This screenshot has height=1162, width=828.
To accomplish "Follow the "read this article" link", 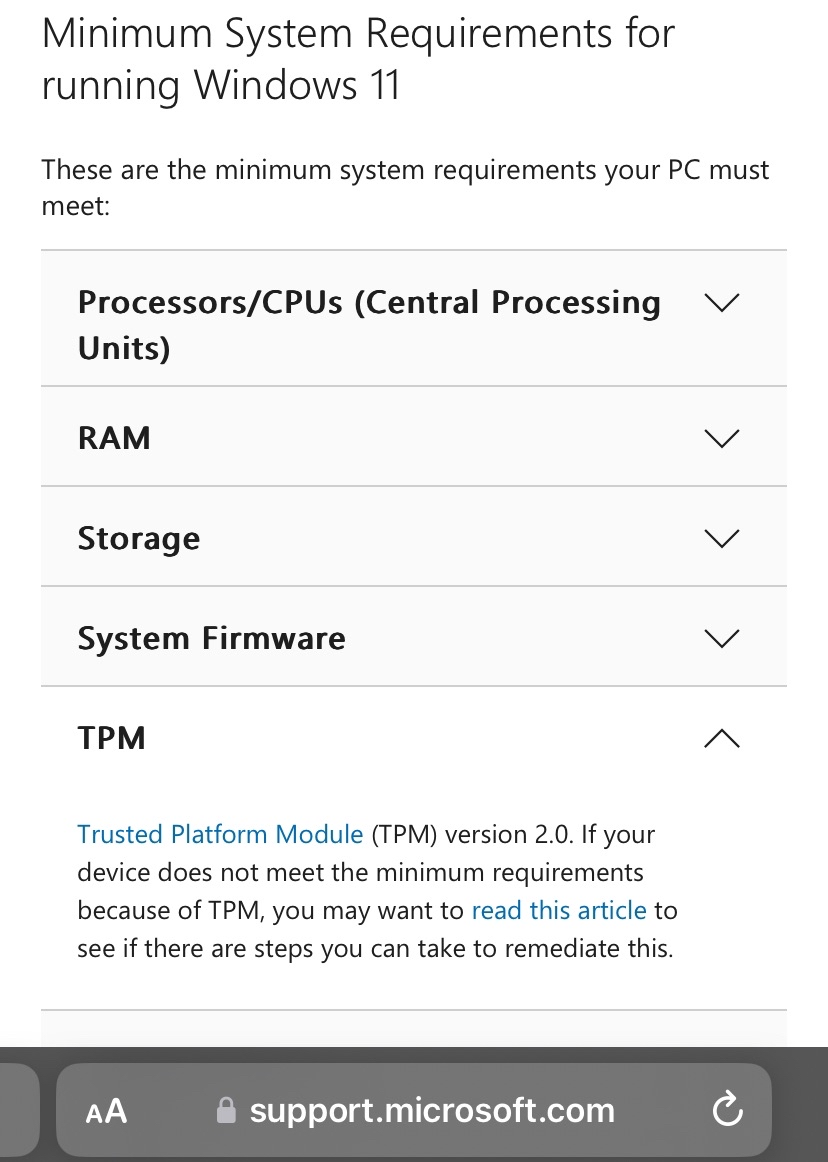I will tap(559, 910).
